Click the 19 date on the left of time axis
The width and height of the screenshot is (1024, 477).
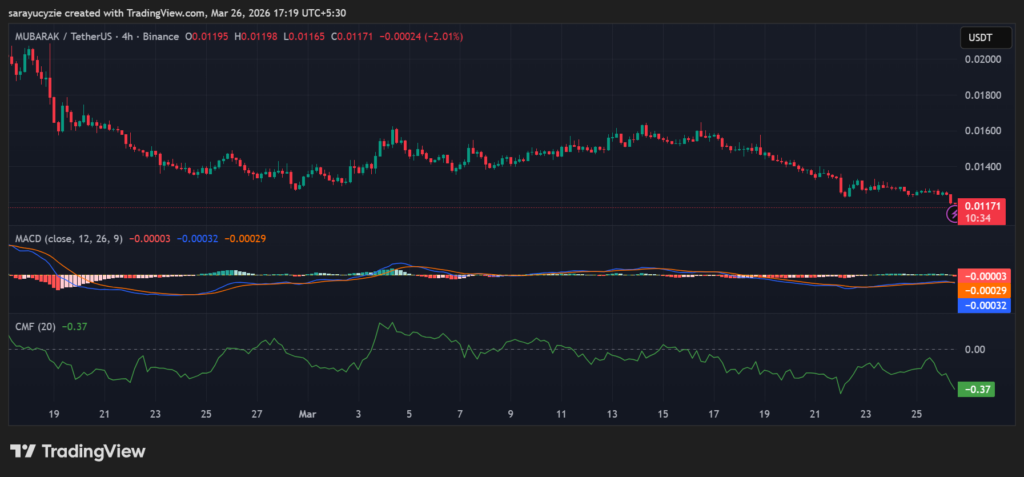pyautogui.click(x=54, y=413)
